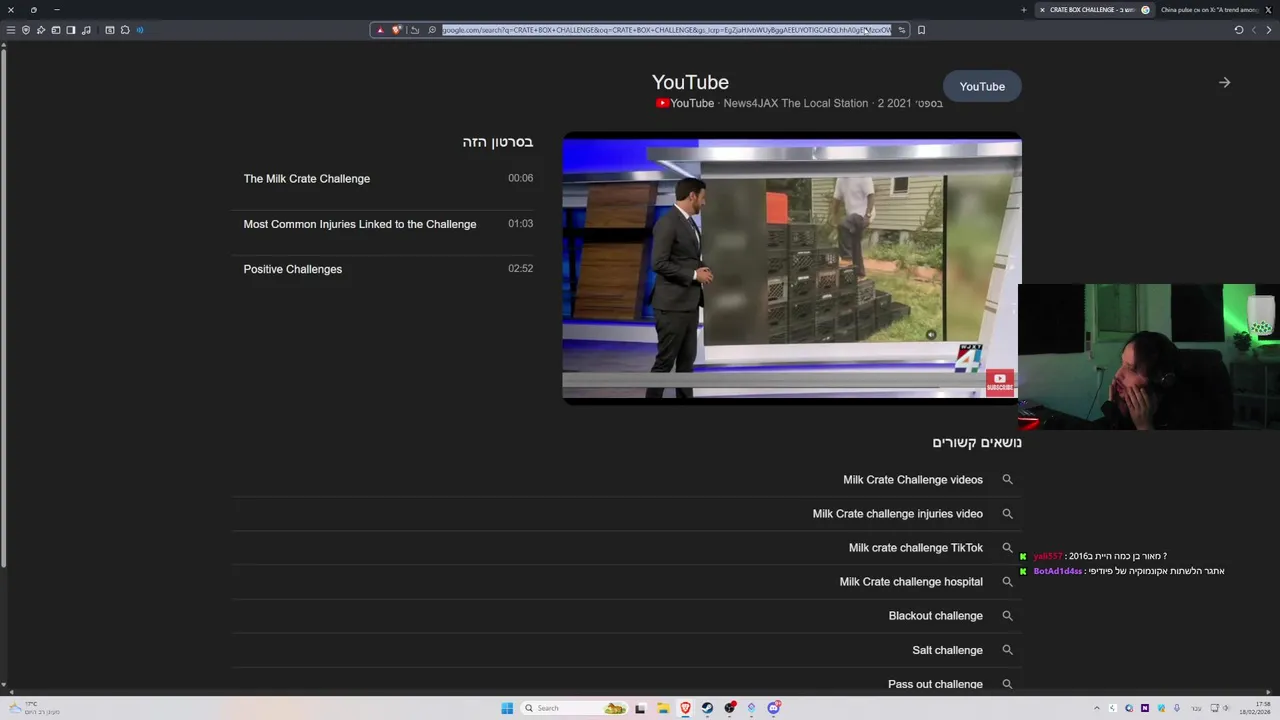
Task: Click the 02:52 timestamp
Action: [520, 268]
